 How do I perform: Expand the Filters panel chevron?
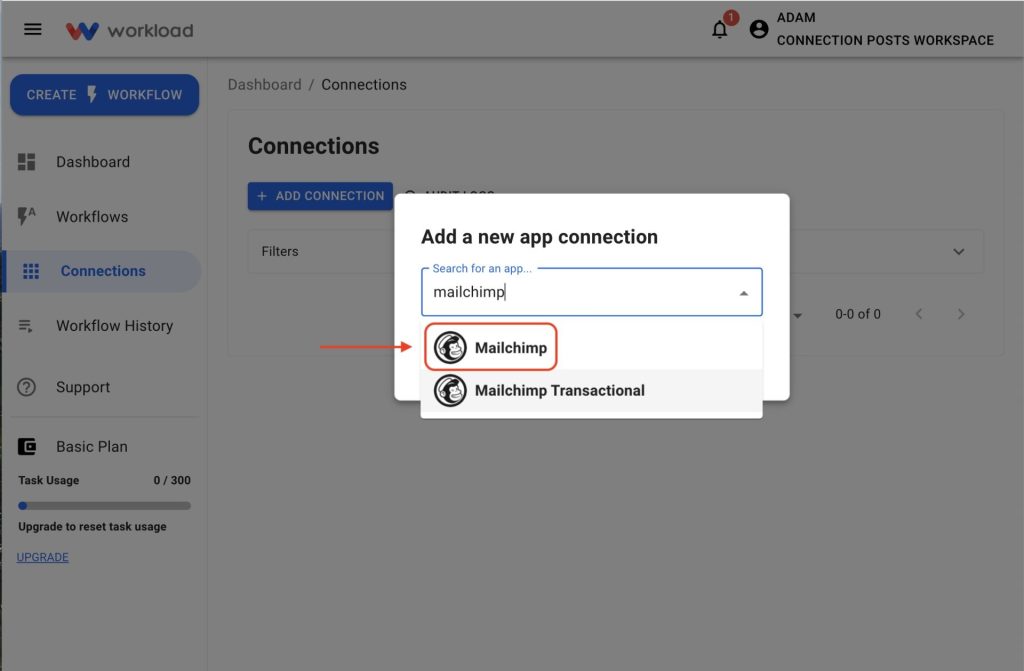point(958,252)
